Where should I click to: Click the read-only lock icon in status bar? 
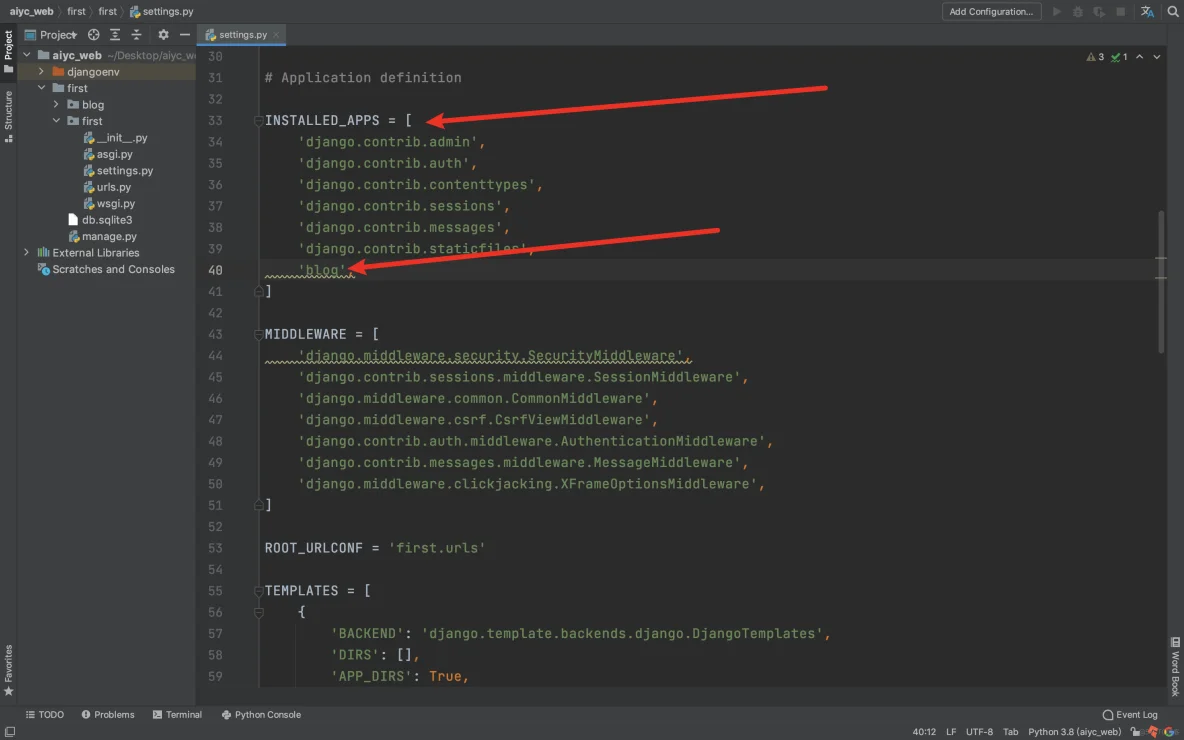[x=1135, y=732]
